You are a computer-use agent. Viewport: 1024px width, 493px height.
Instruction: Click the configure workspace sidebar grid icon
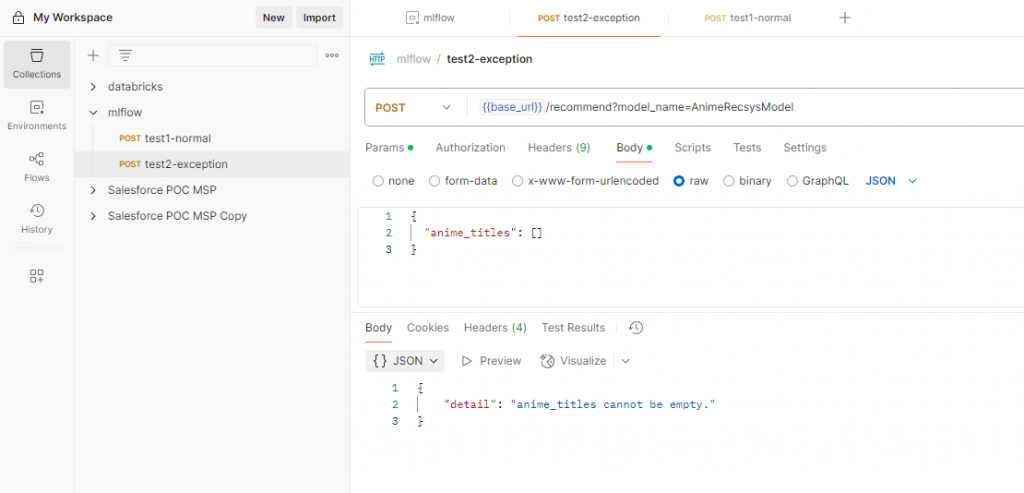click(x=37, y=276)
